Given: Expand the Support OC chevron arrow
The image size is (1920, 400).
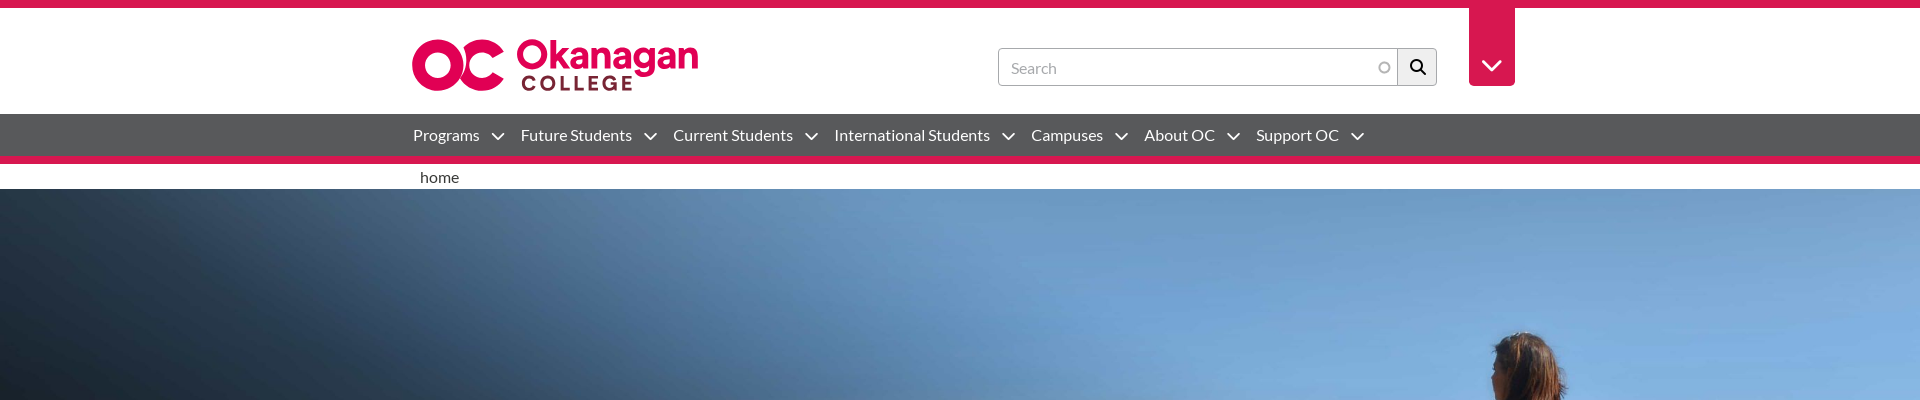Looking at the screenshot, I should [x=1357, y=137].
